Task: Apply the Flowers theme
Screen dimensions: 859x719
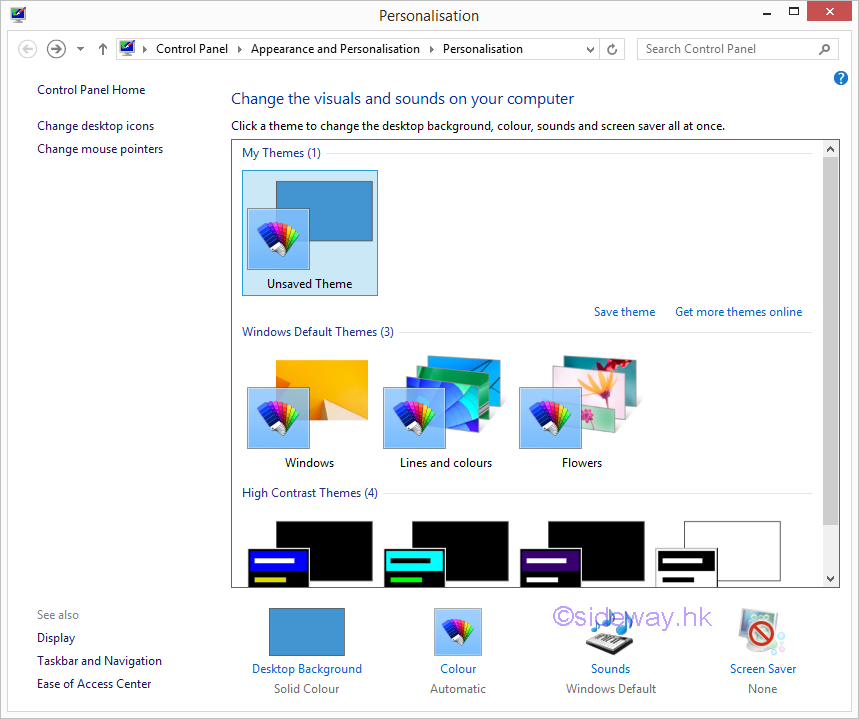Action: click(581, 412)
